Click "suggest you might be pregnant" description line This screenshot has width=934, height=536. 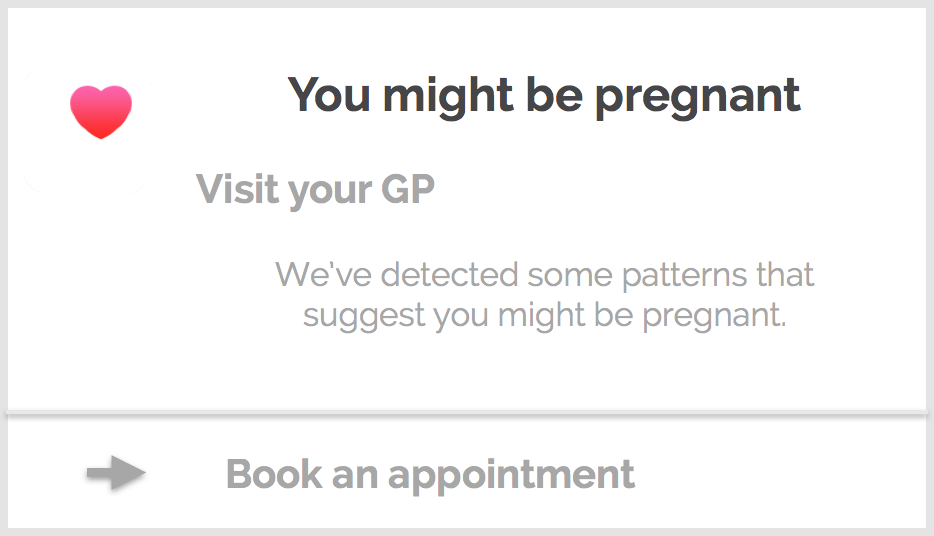(x=545, y=316)
